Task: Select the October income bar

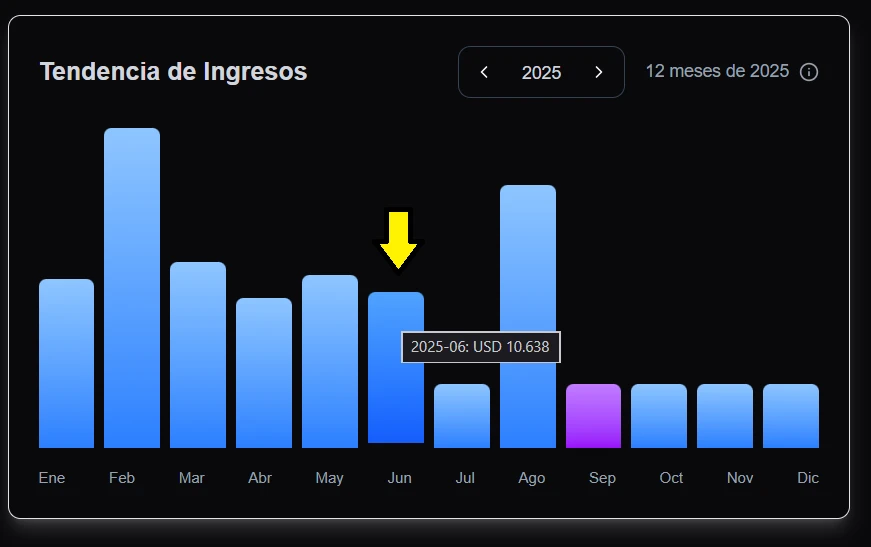Action: (x=659, y=416)
